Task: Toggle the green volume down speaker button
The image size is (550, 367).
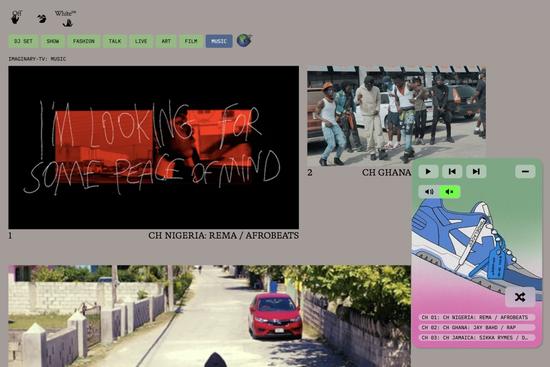Action: coord(450,192)
